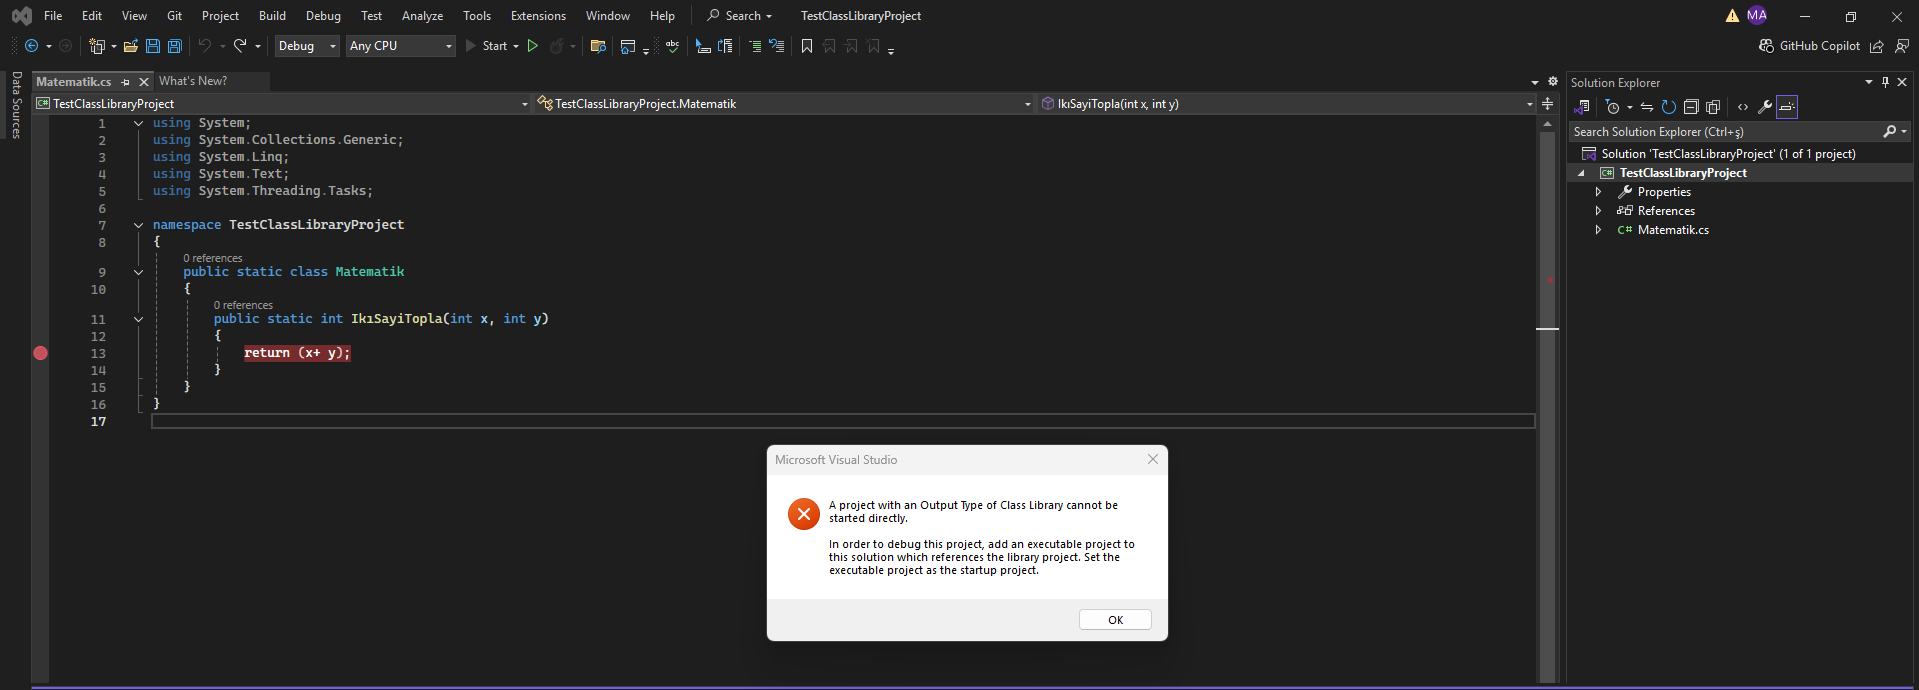Click Collapse All icon in Solution Explorer
Screen dimensions: 1919x690
pos(1691,107)
